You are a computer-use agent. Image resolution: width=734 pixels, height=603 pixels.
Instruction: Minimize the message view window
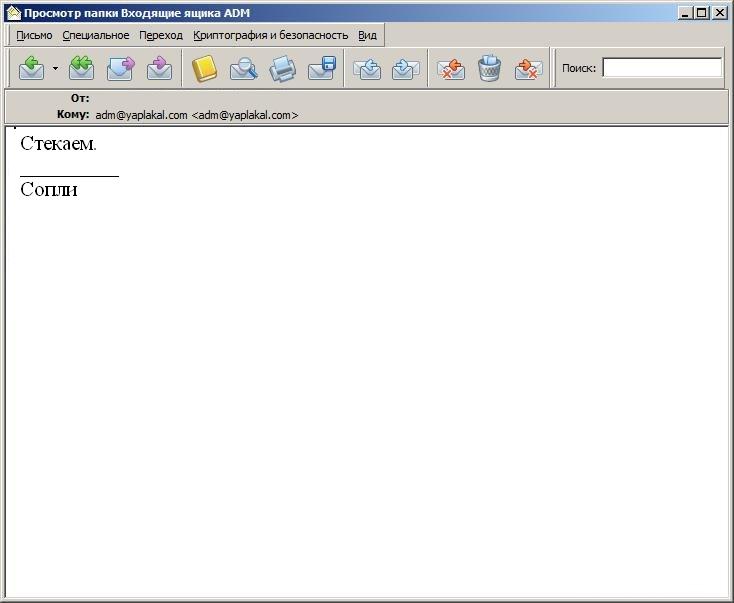(x=685, y=13)
